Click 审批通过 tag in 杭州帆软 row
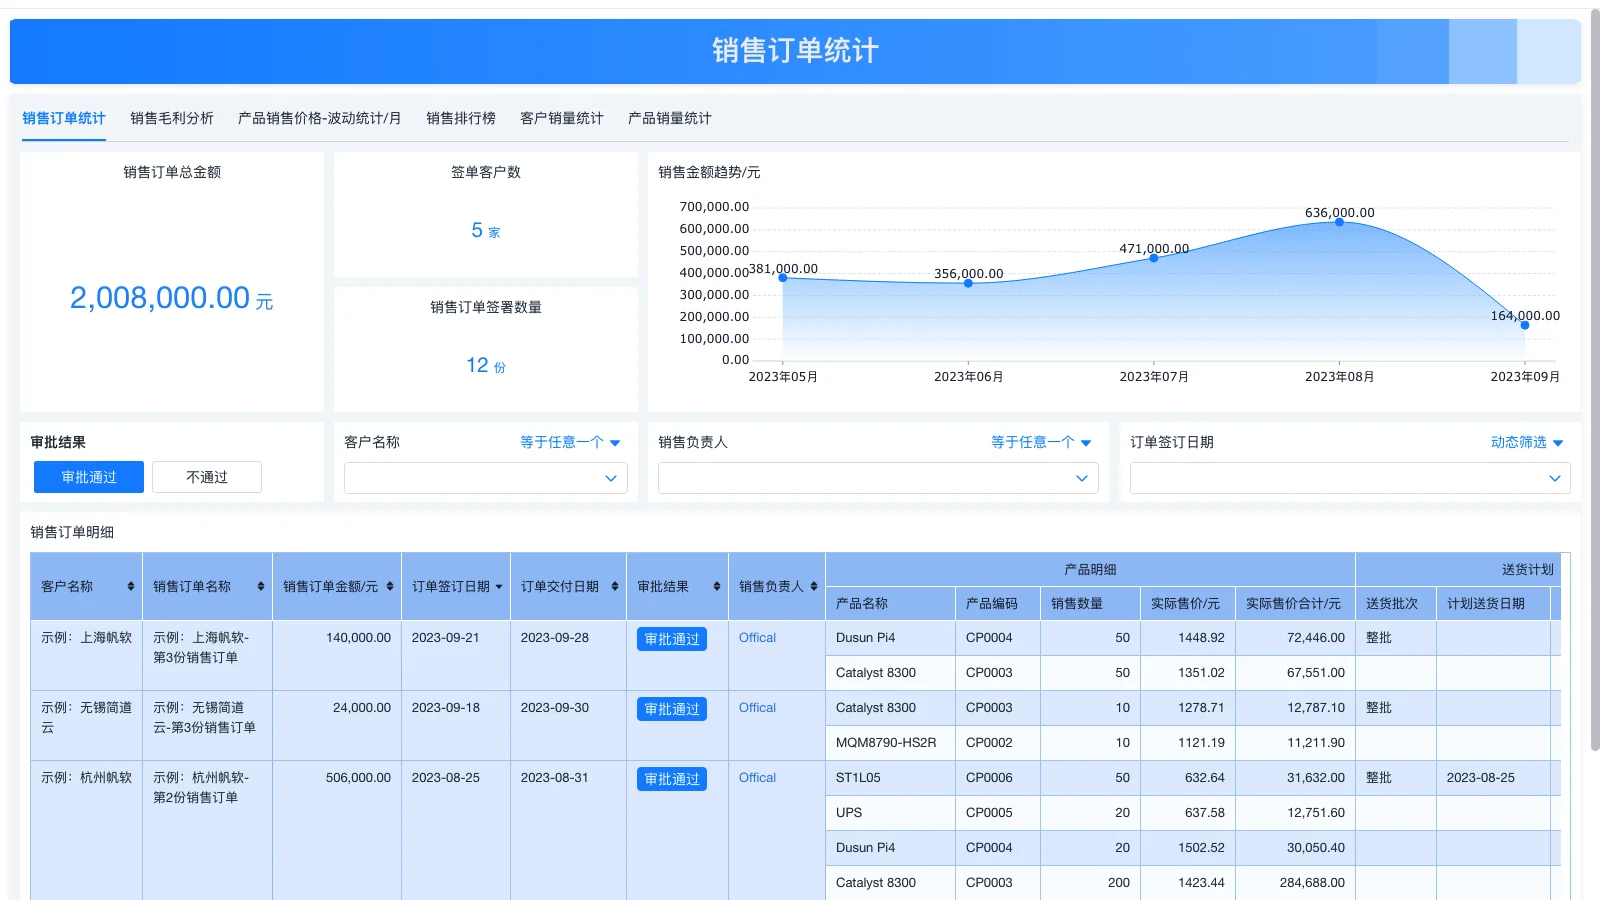Viewport: 1600px width, 900px height. 672,779
